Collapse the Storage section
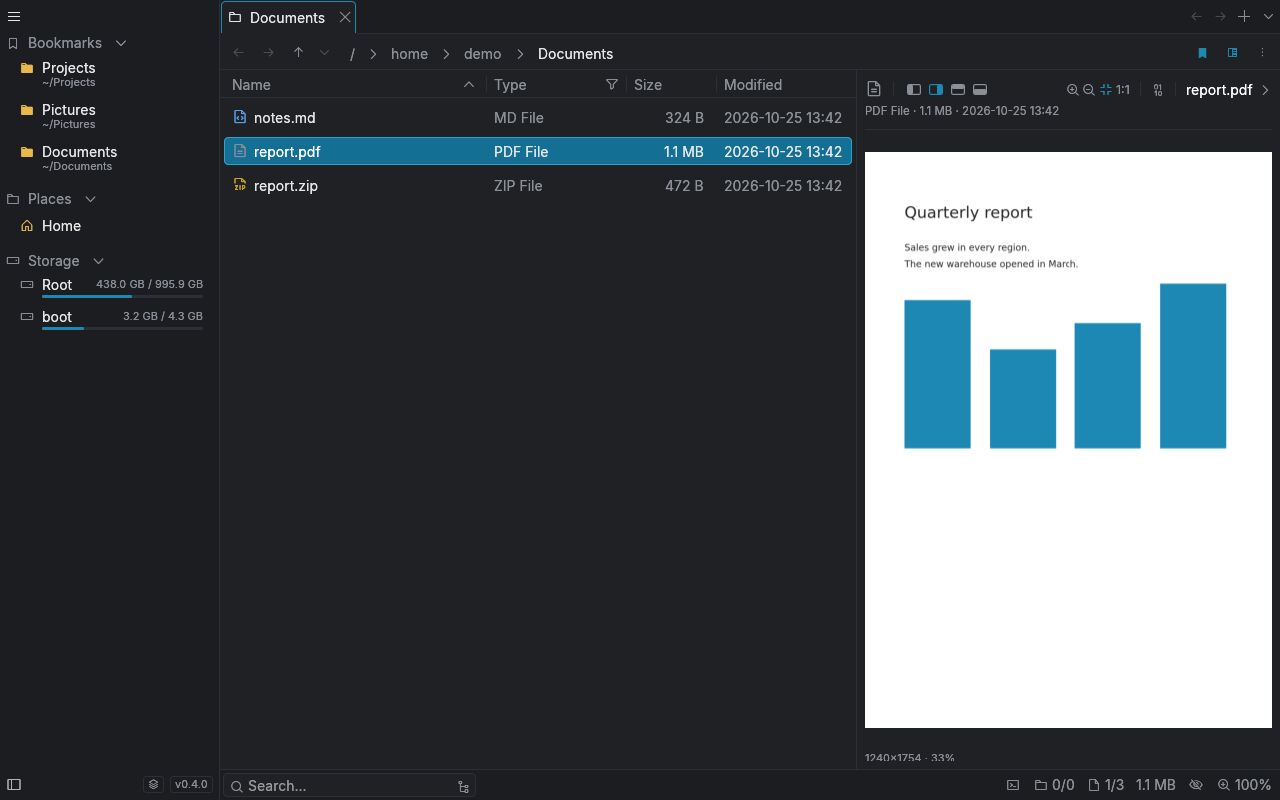This screenshot has width=1280, height=800. [98, 261]
